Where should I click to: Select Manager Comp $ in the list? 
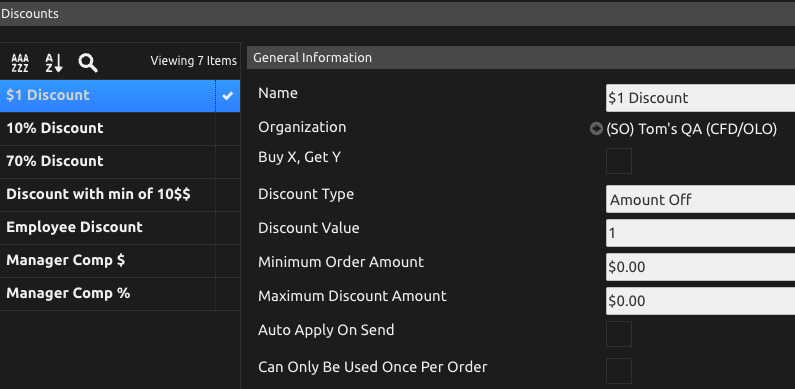tap(120, 260)
